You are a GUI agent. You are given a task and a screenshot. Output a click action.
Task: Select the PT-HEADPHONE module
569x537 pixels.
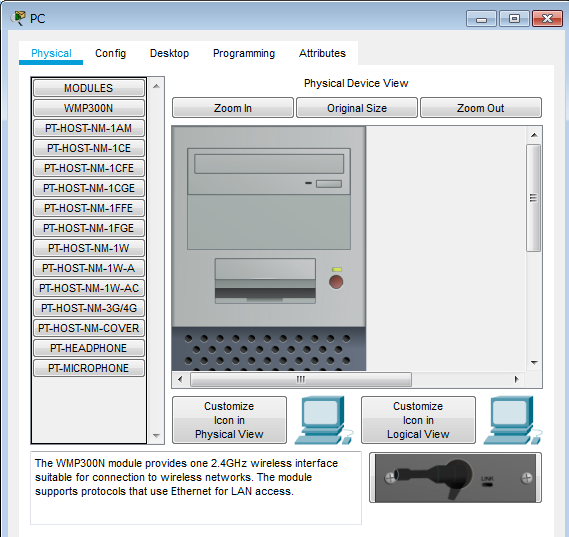(89, 348)
